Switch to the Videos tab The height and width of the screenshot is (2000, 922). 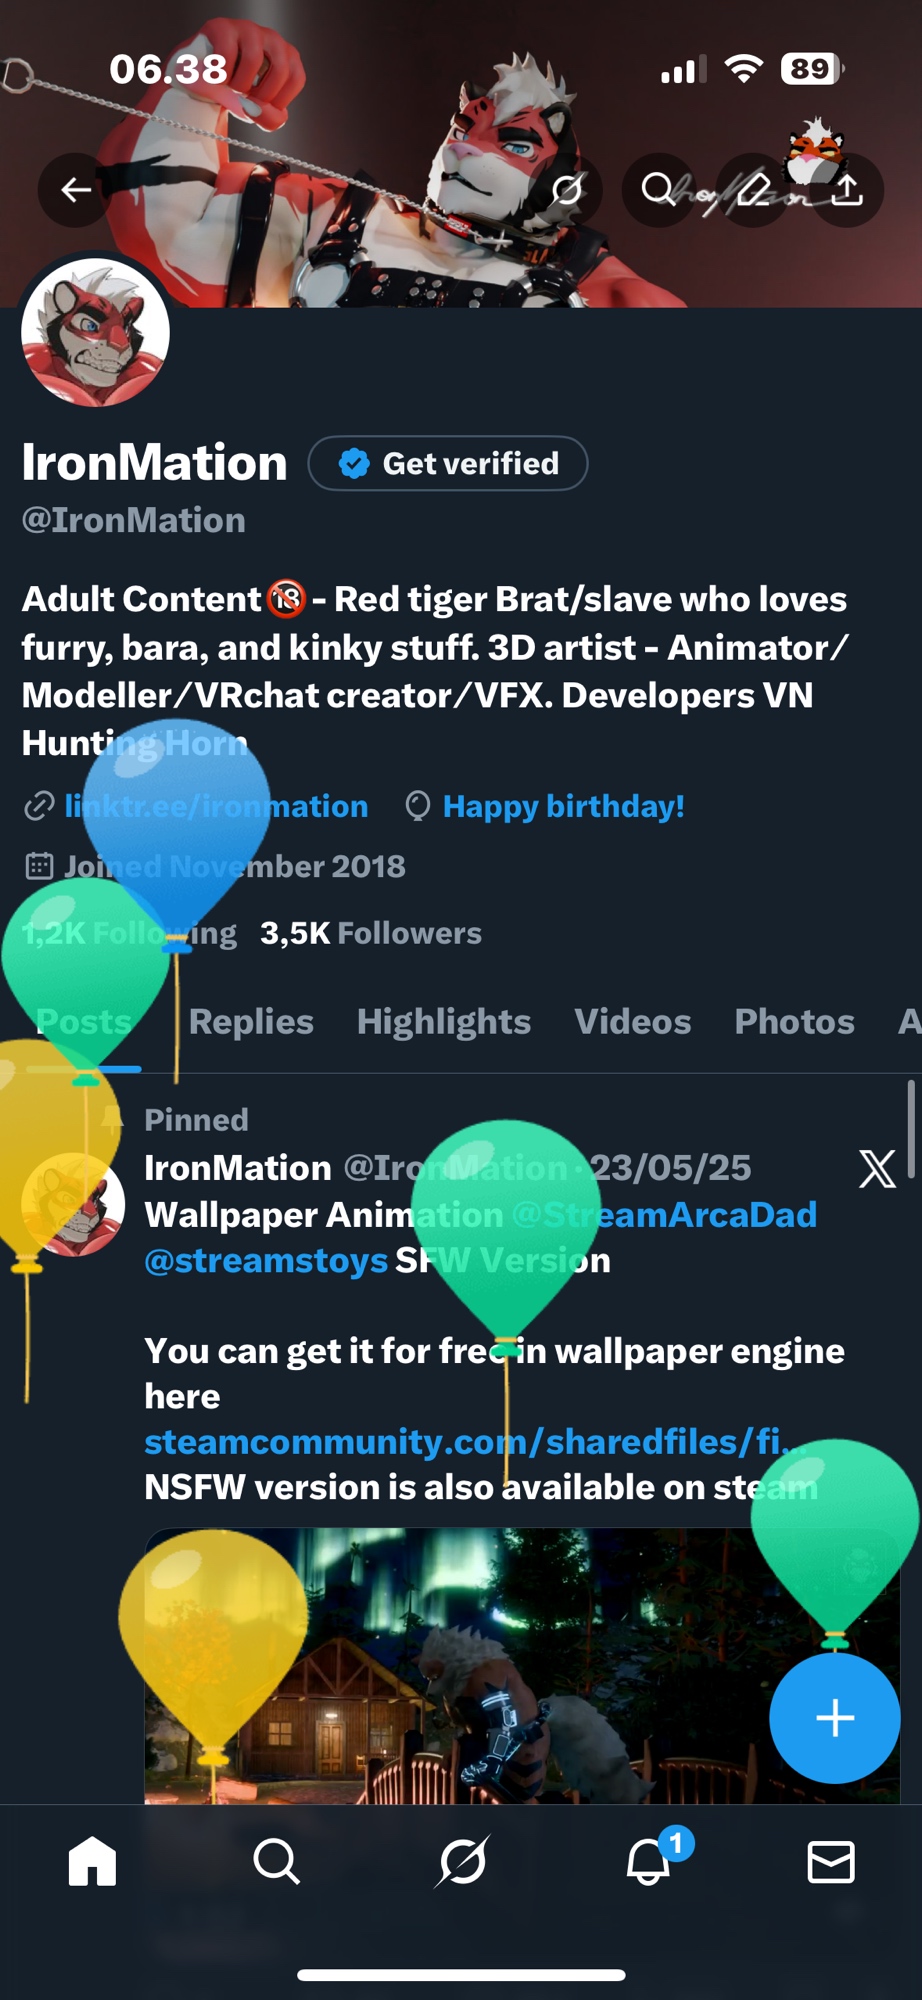click(x=633, y=1022)
